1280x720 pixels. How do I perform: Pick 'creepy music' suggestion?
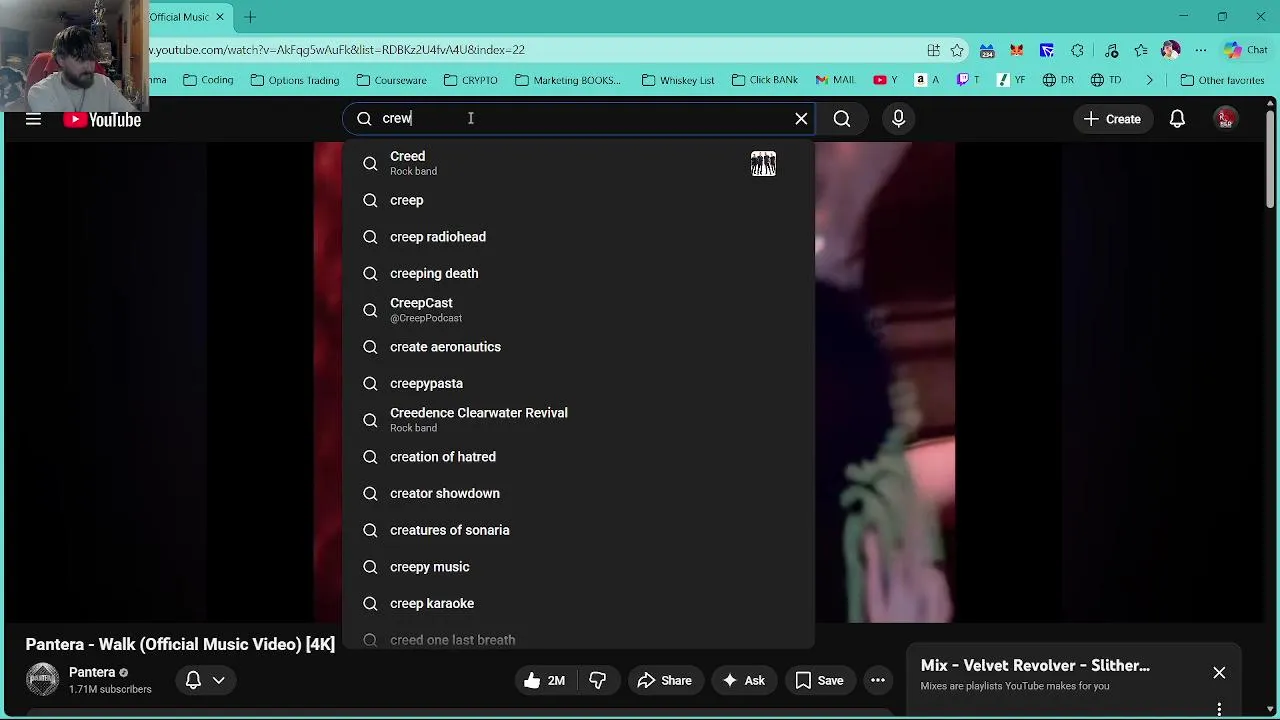(579, 567)
